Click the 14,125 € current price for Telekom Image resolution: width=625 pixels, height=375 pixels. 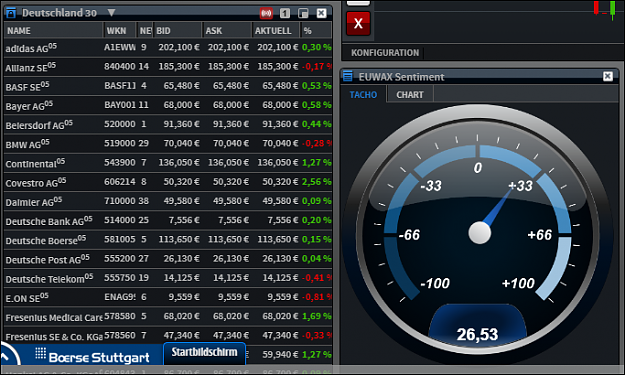point(280,278)
